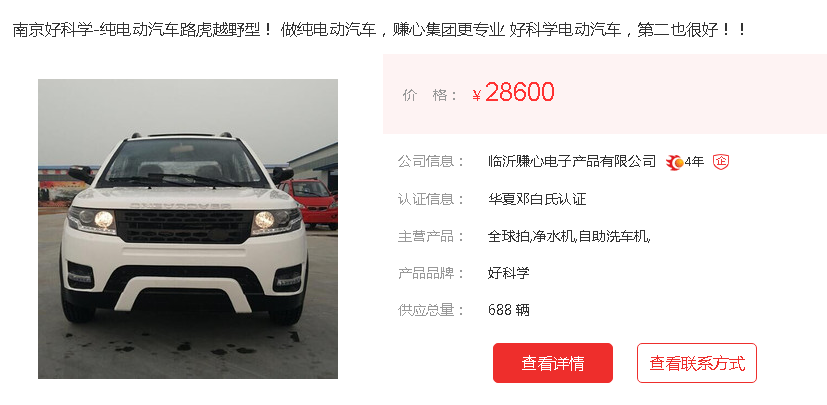The height and width of the screenshot is (405, 827).
Task: Click the 688 辆 supply quantity
Action: point(508,310)
